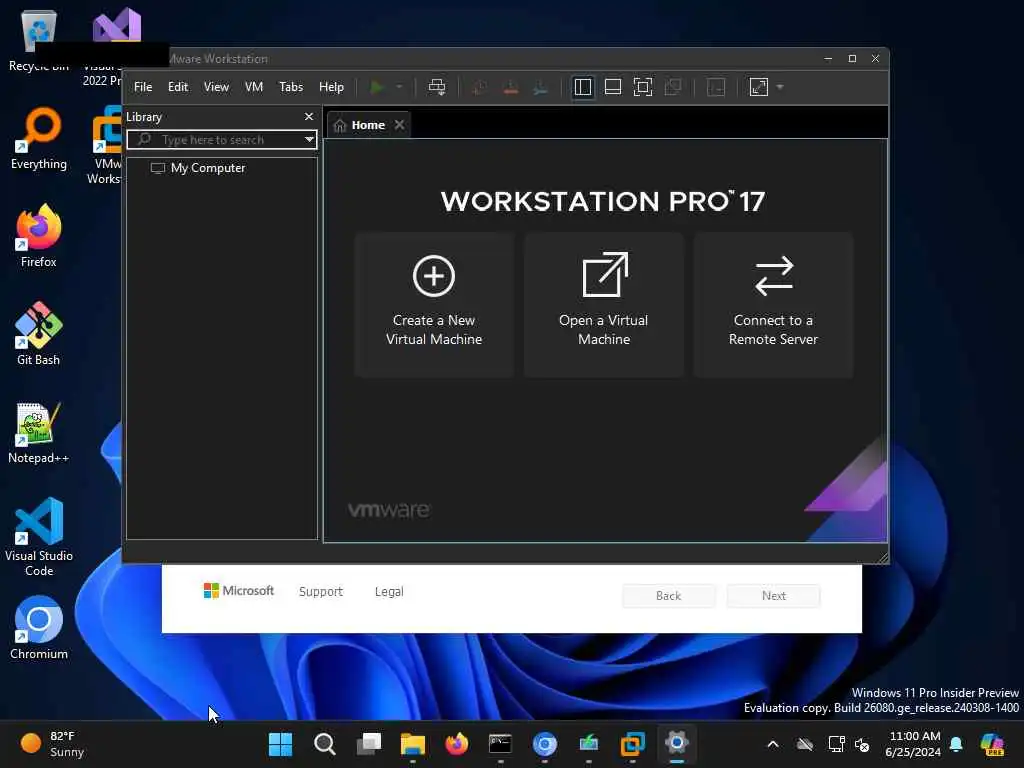This screenshot has height=768, width=1024.
Task: Show hidden system tray icons chevron
Action: tap(773, 744)
